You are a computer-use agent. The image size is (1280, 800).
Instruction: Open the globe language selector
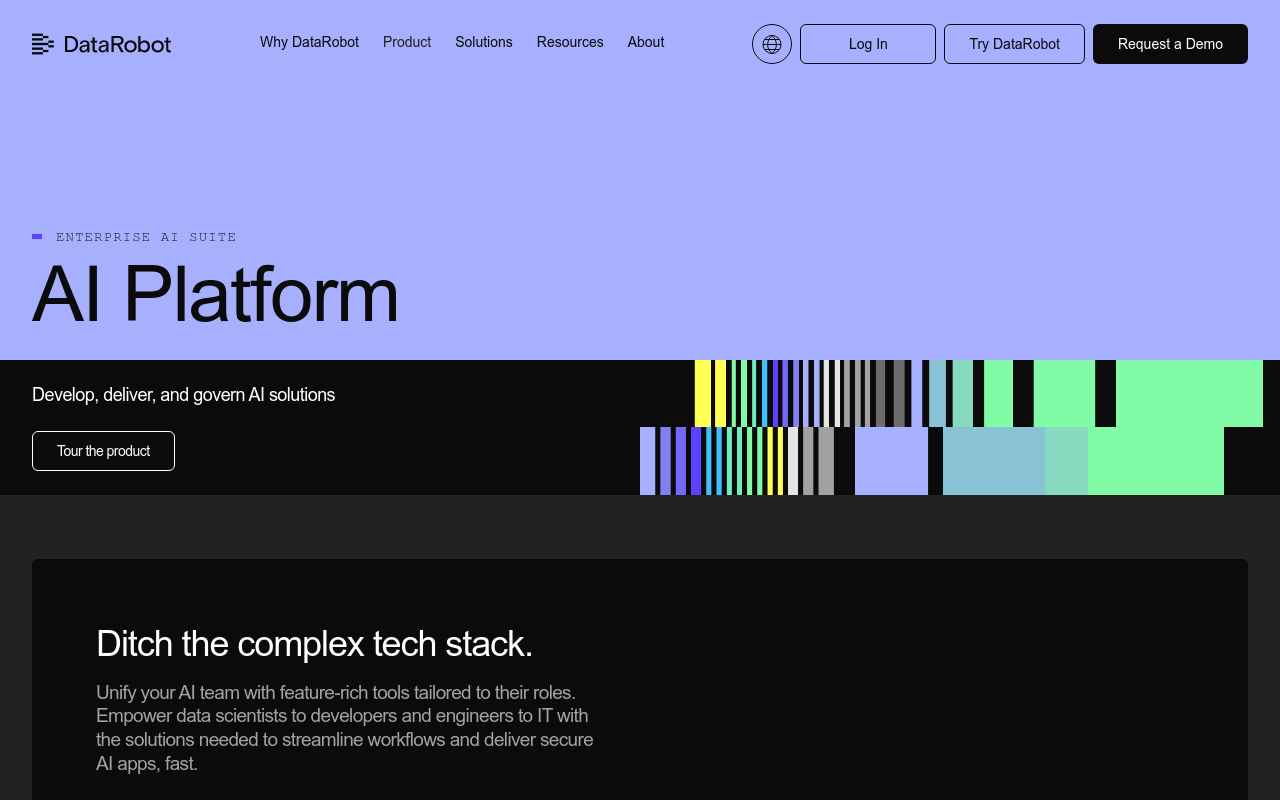[x=772, y=44]
